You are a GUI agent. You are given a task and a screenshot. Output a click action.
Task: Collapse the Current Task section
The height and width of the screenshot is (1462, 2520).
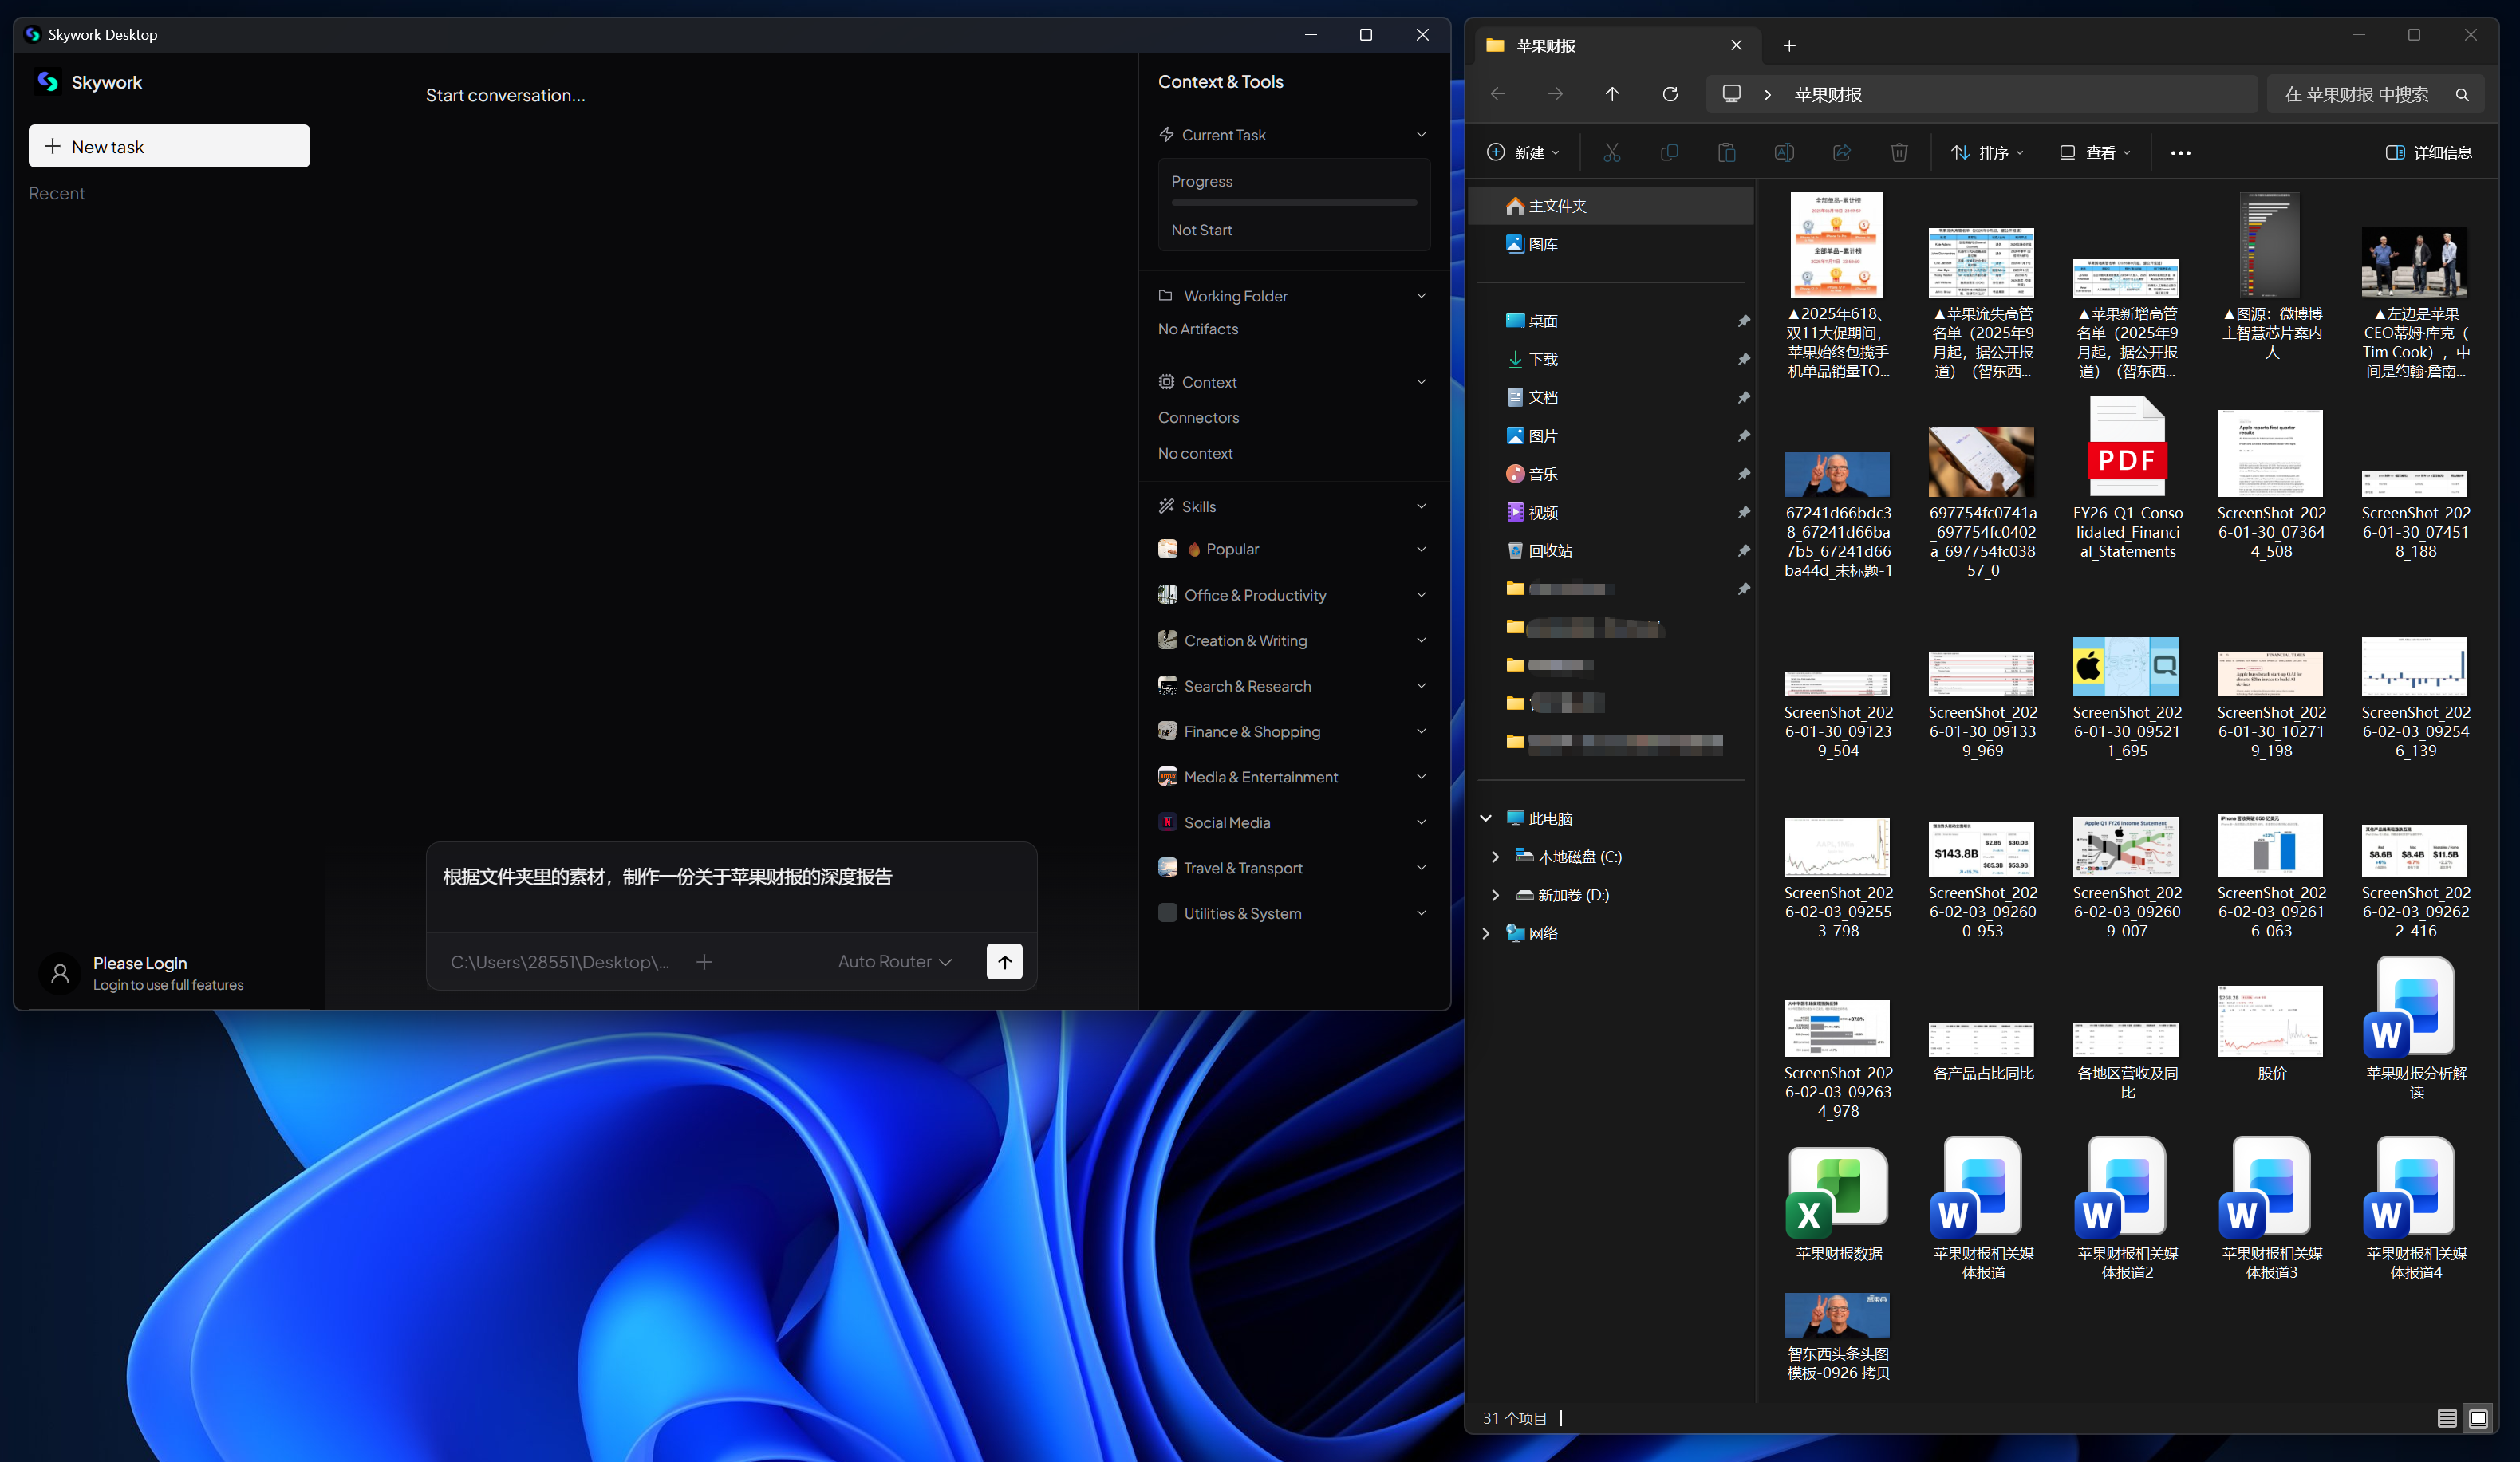(x=1421, y=135)
